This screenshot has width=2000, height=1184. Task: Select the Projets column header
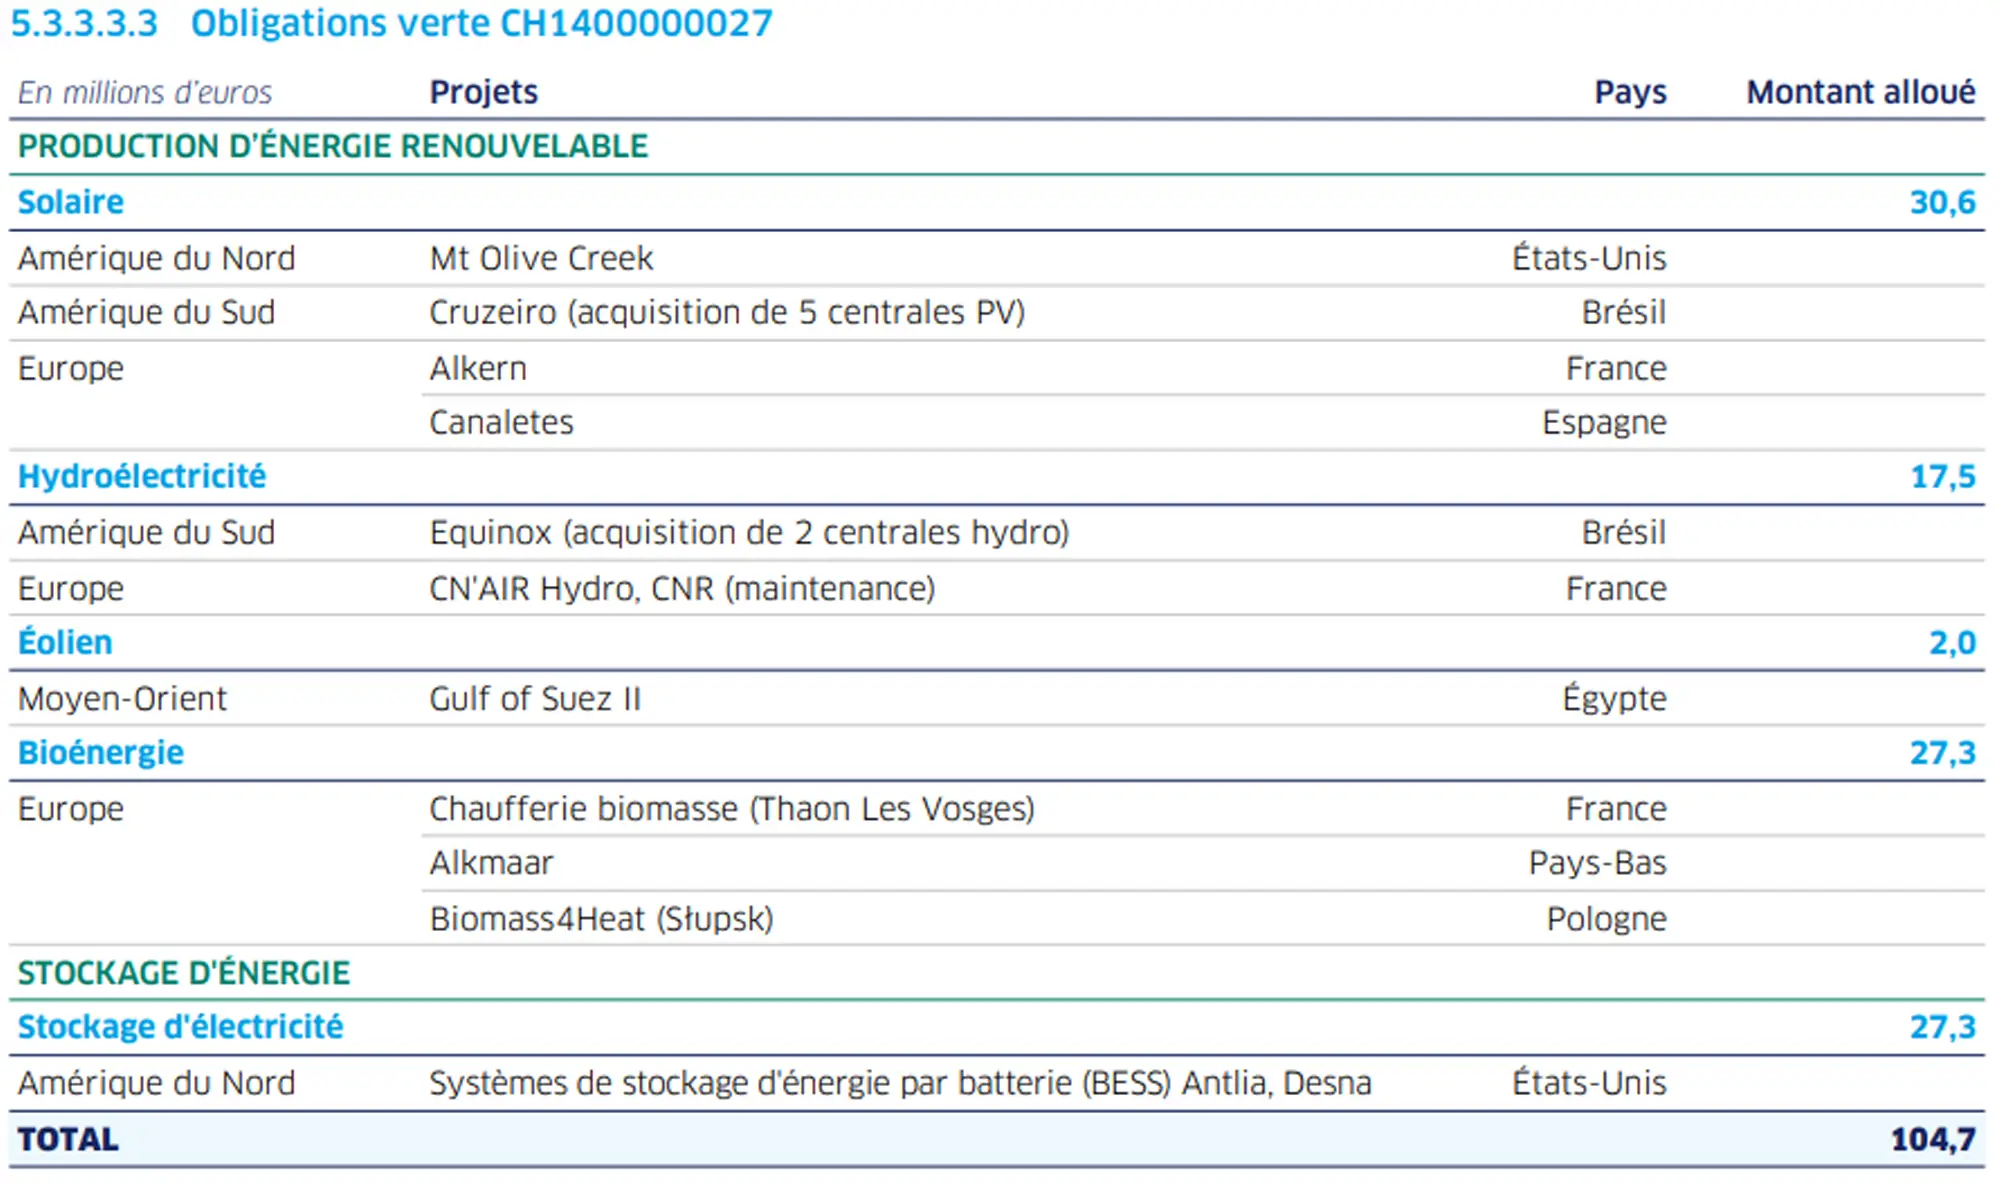pyautogui.click(x=484, y=92)
